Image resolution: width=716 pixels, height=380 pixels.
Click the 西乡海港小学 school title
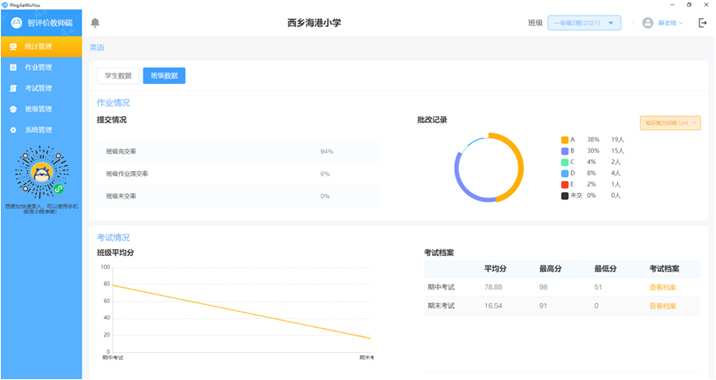click(314, 23)
